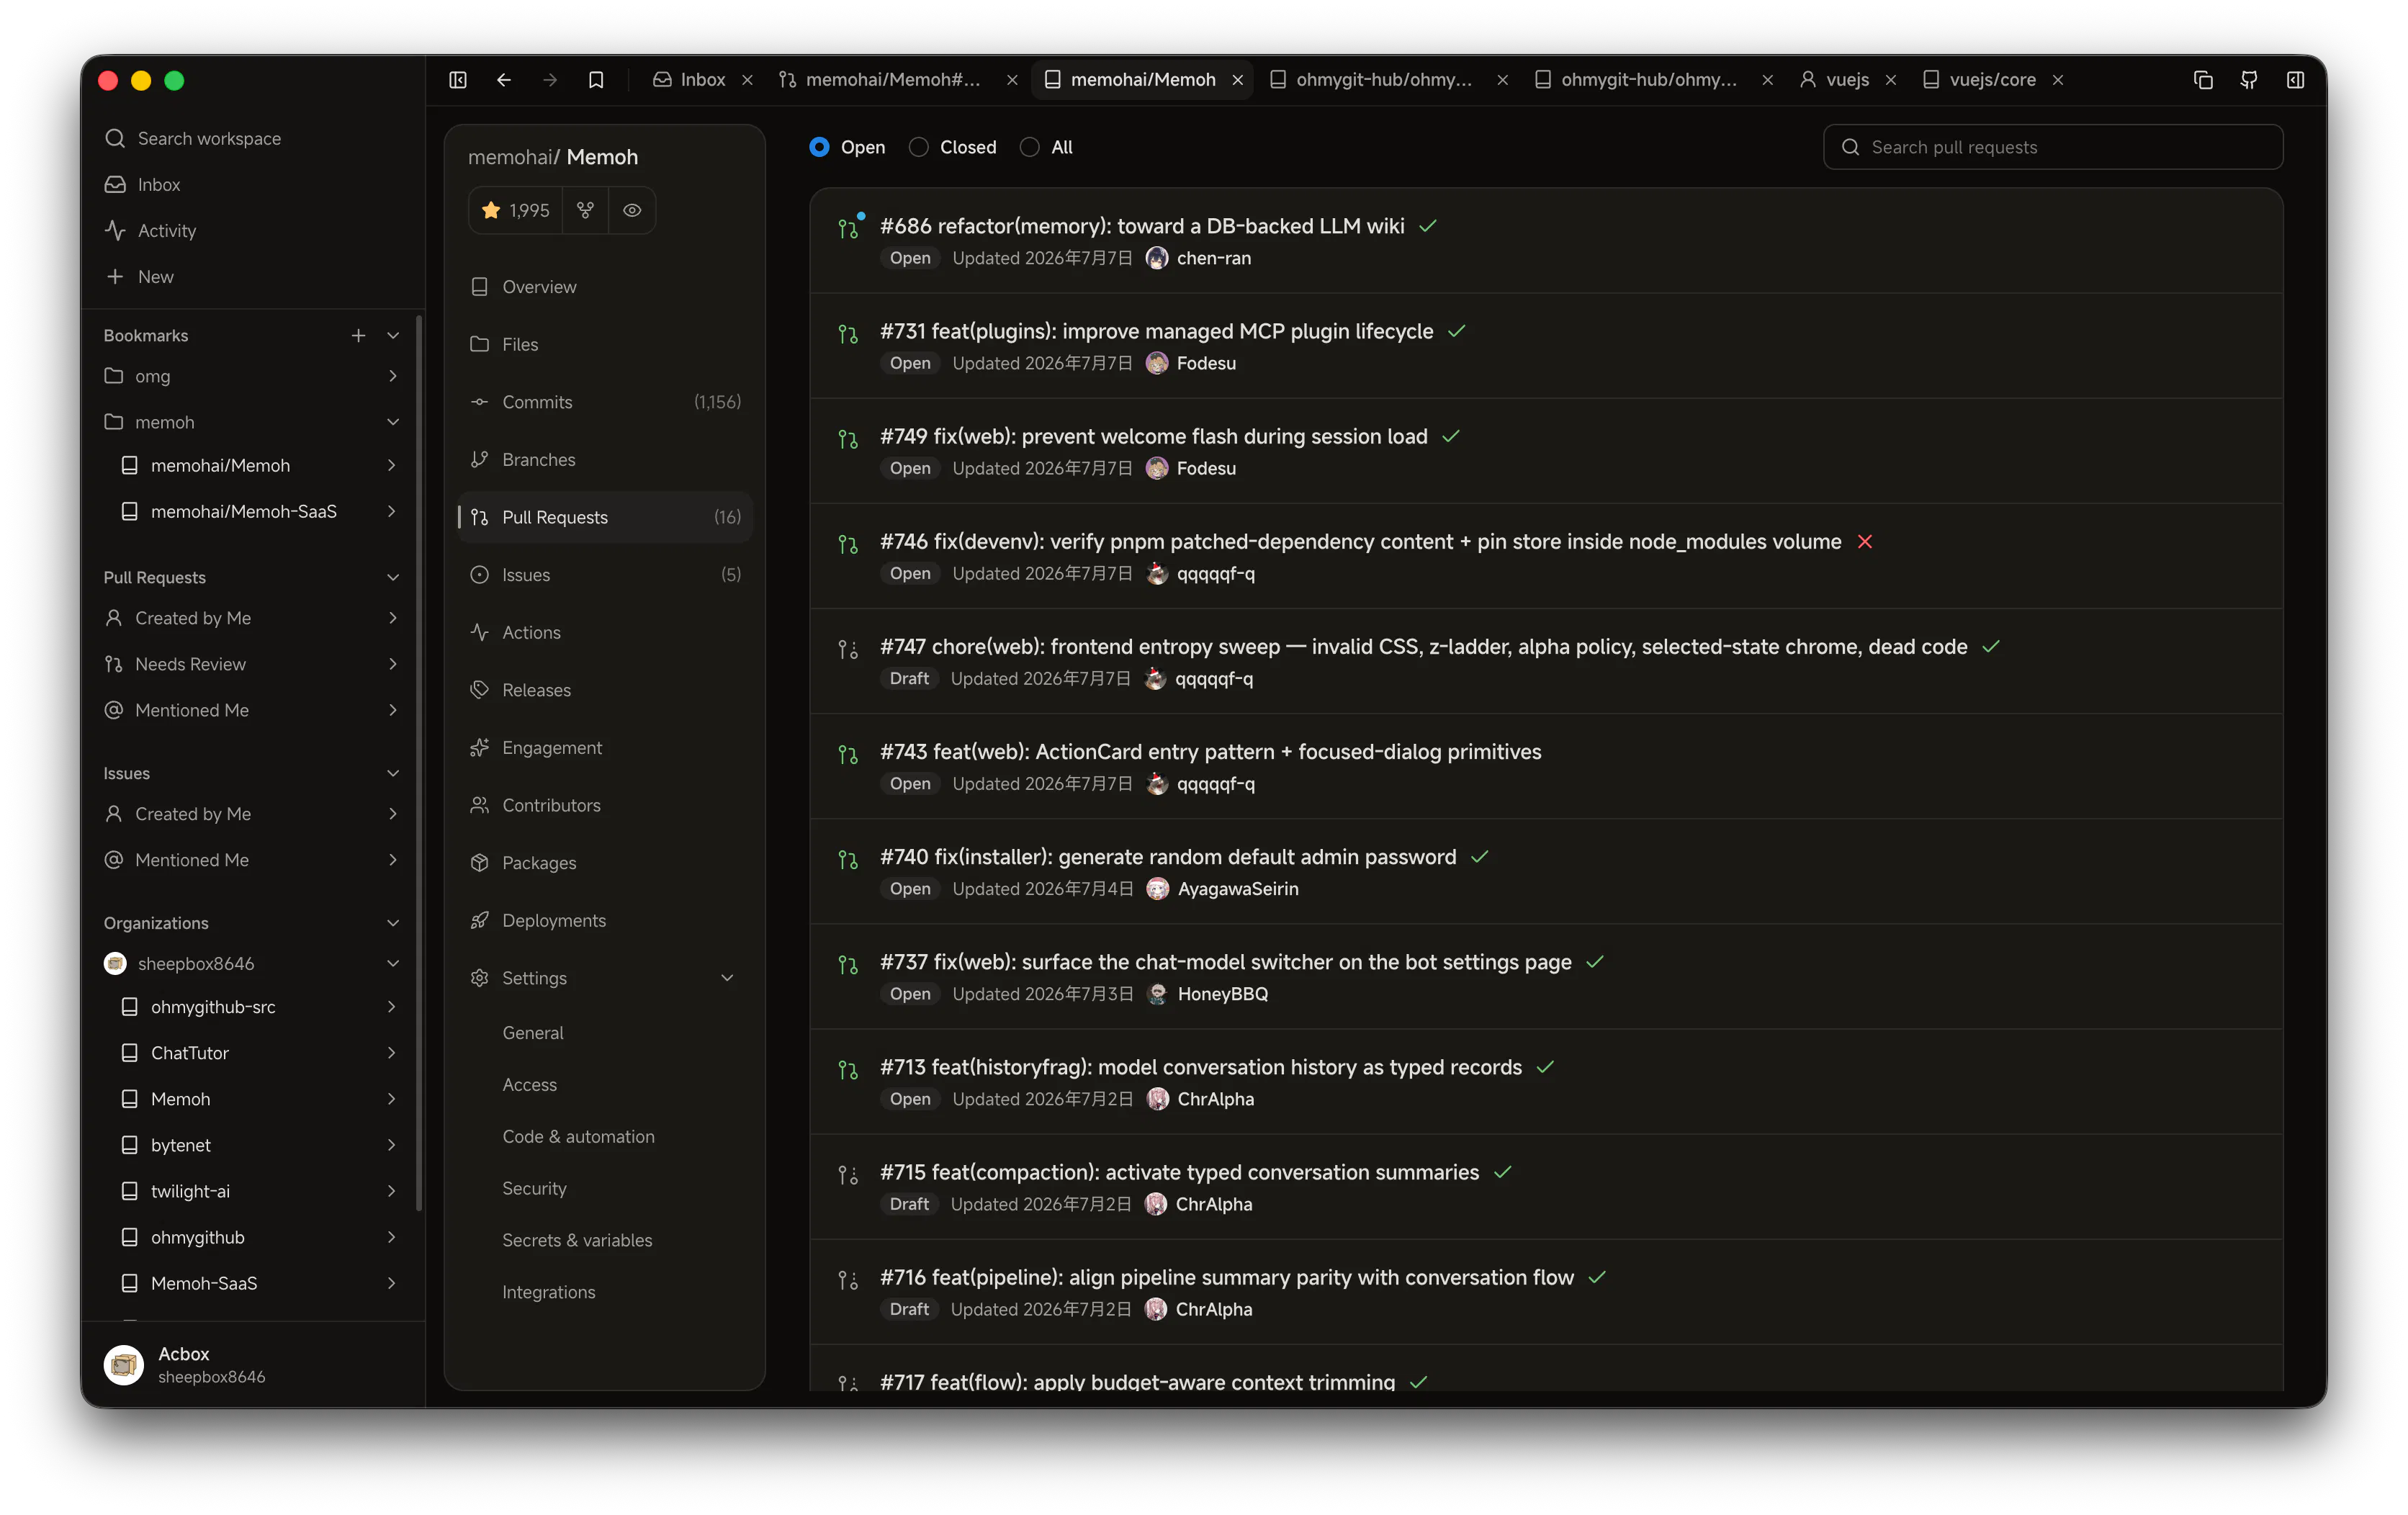Click the failed check X on #746

click(1865, 541)
